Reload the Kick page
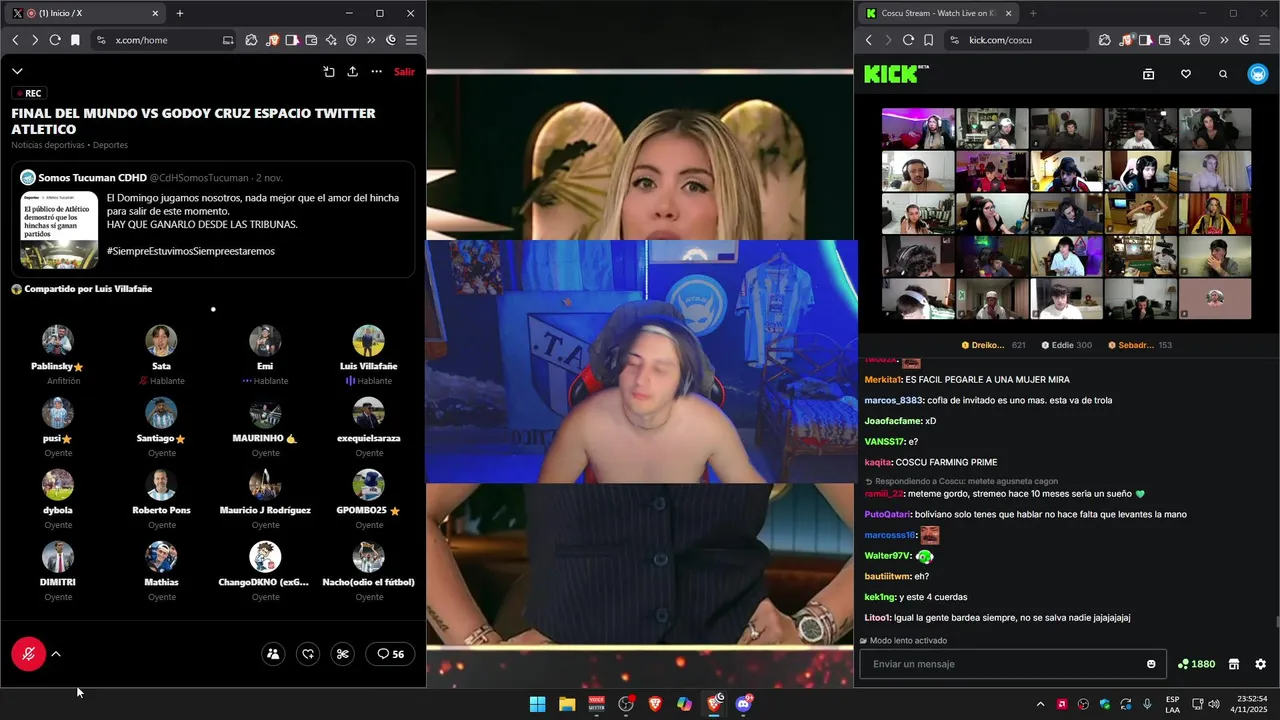 [908, 40]
